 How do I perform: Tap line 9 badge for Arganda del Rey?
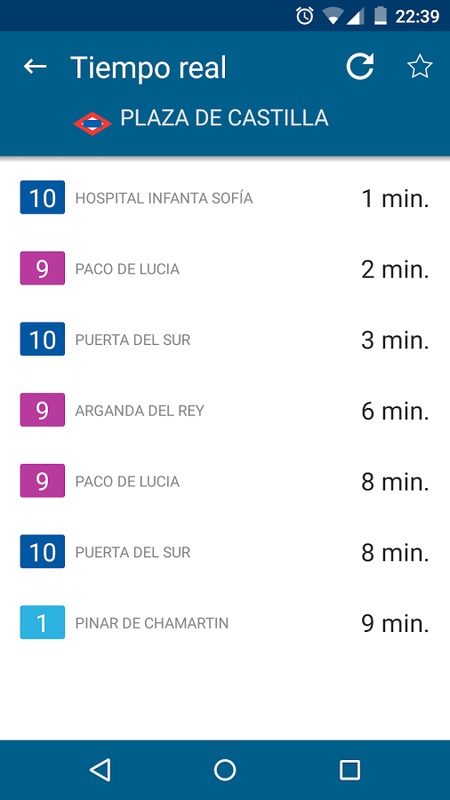(x=42, y=410)
